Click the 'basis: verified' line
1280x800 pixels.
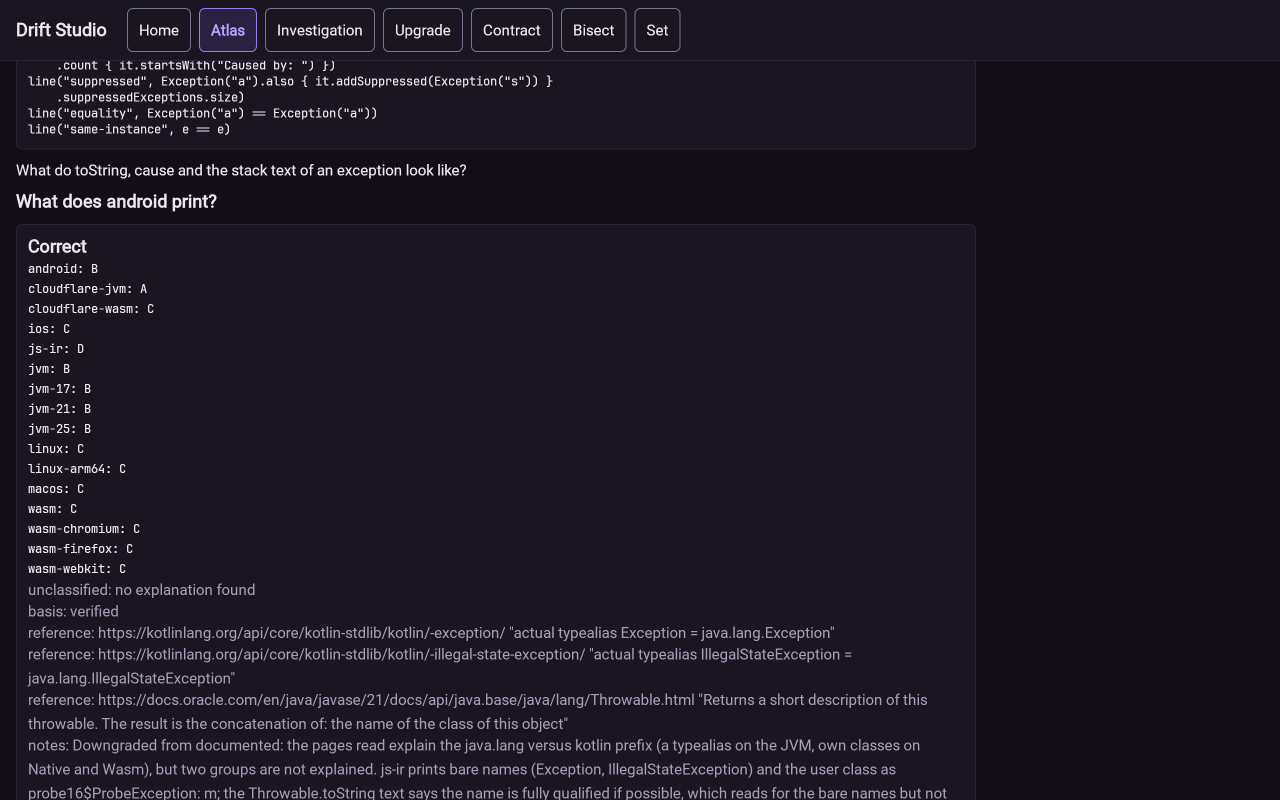click(x=73, y=611)
